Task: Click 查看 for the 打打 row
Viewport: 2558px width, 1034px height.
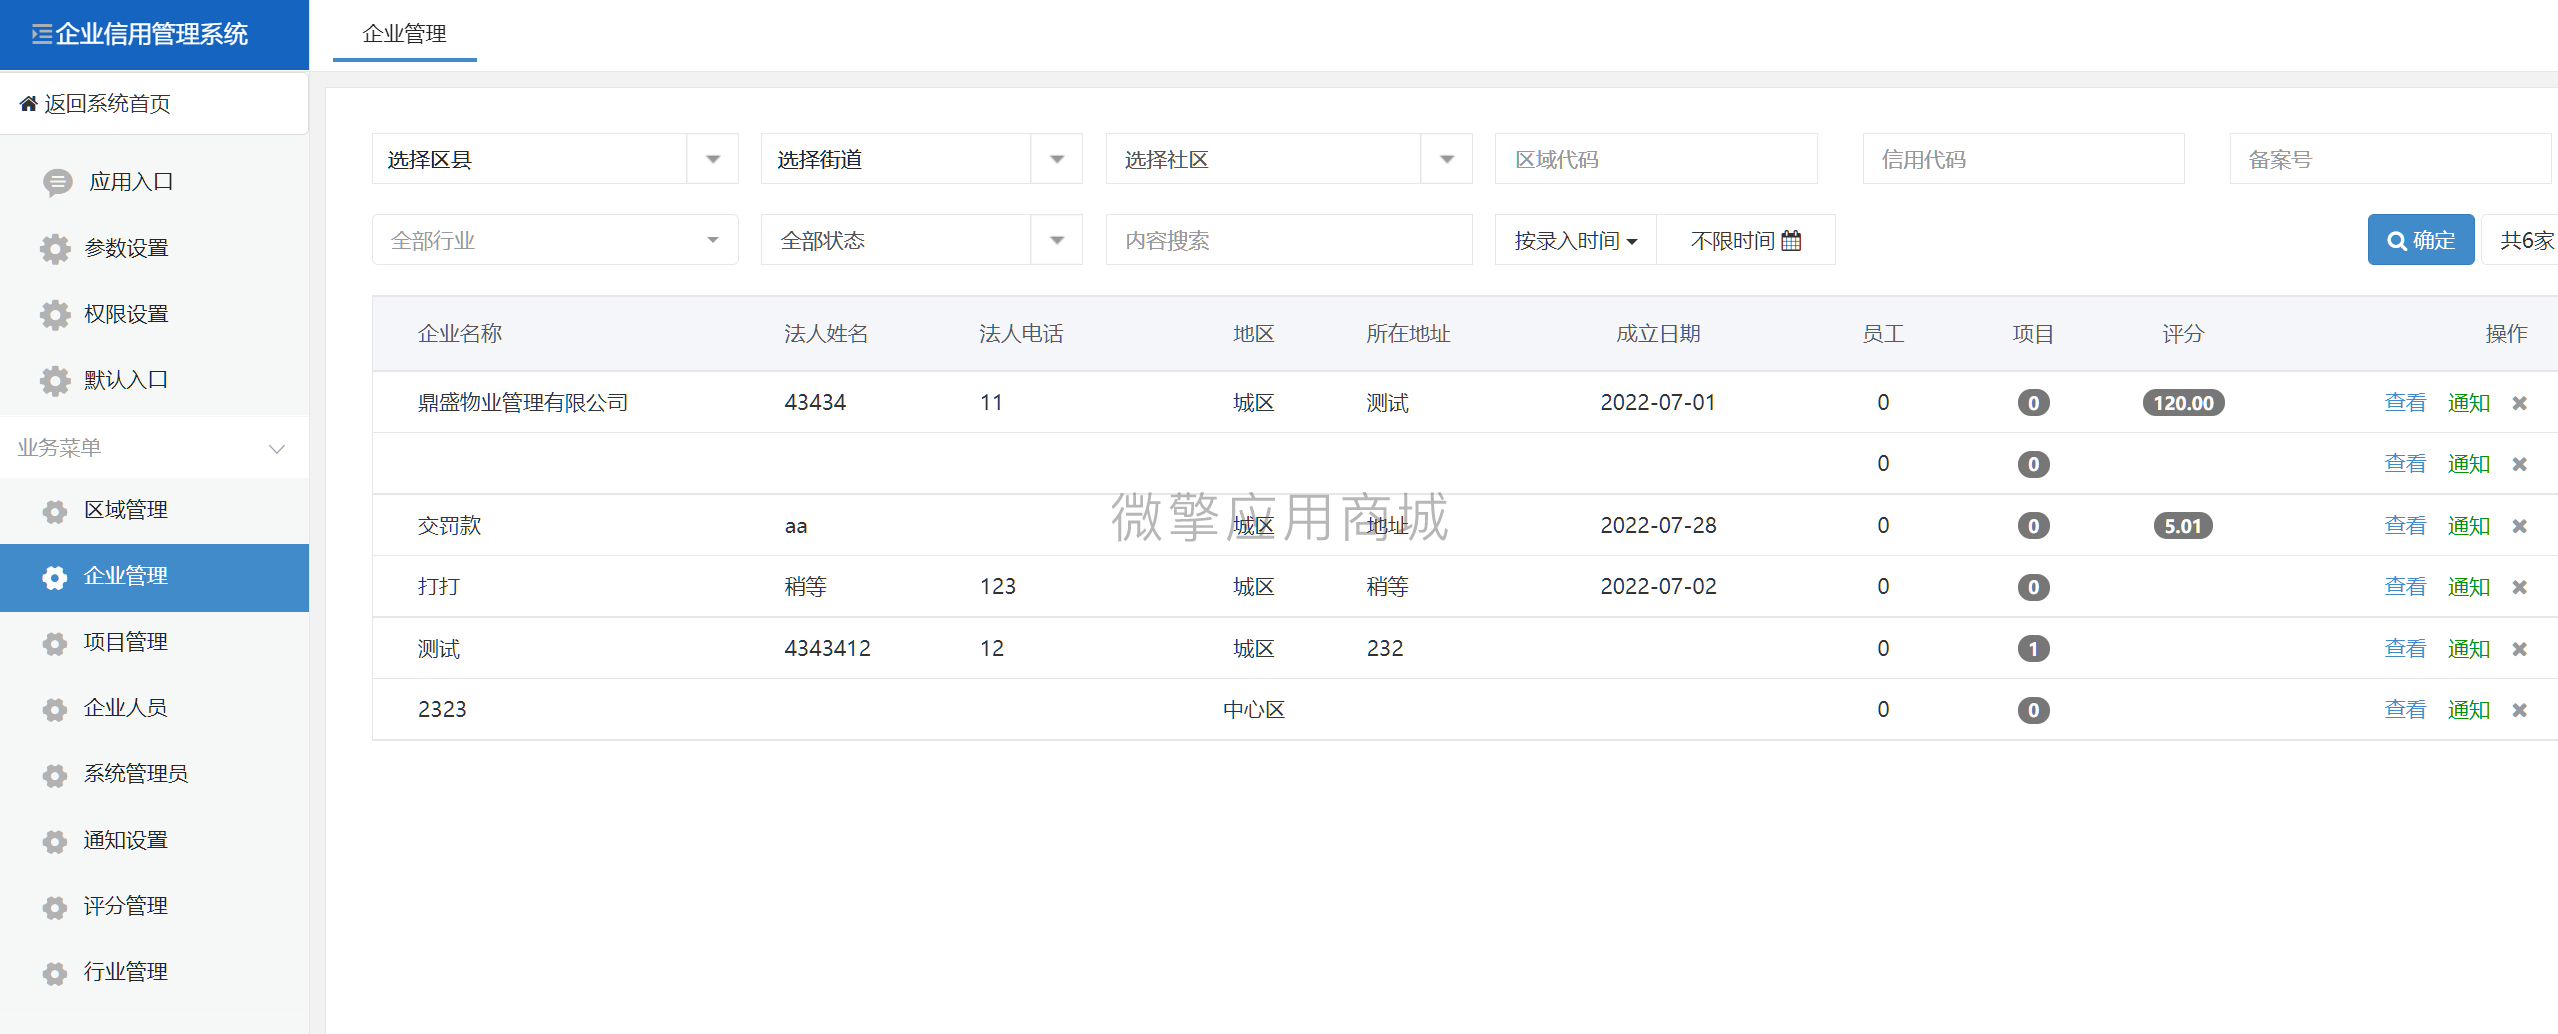Action: pos(2405,587)
